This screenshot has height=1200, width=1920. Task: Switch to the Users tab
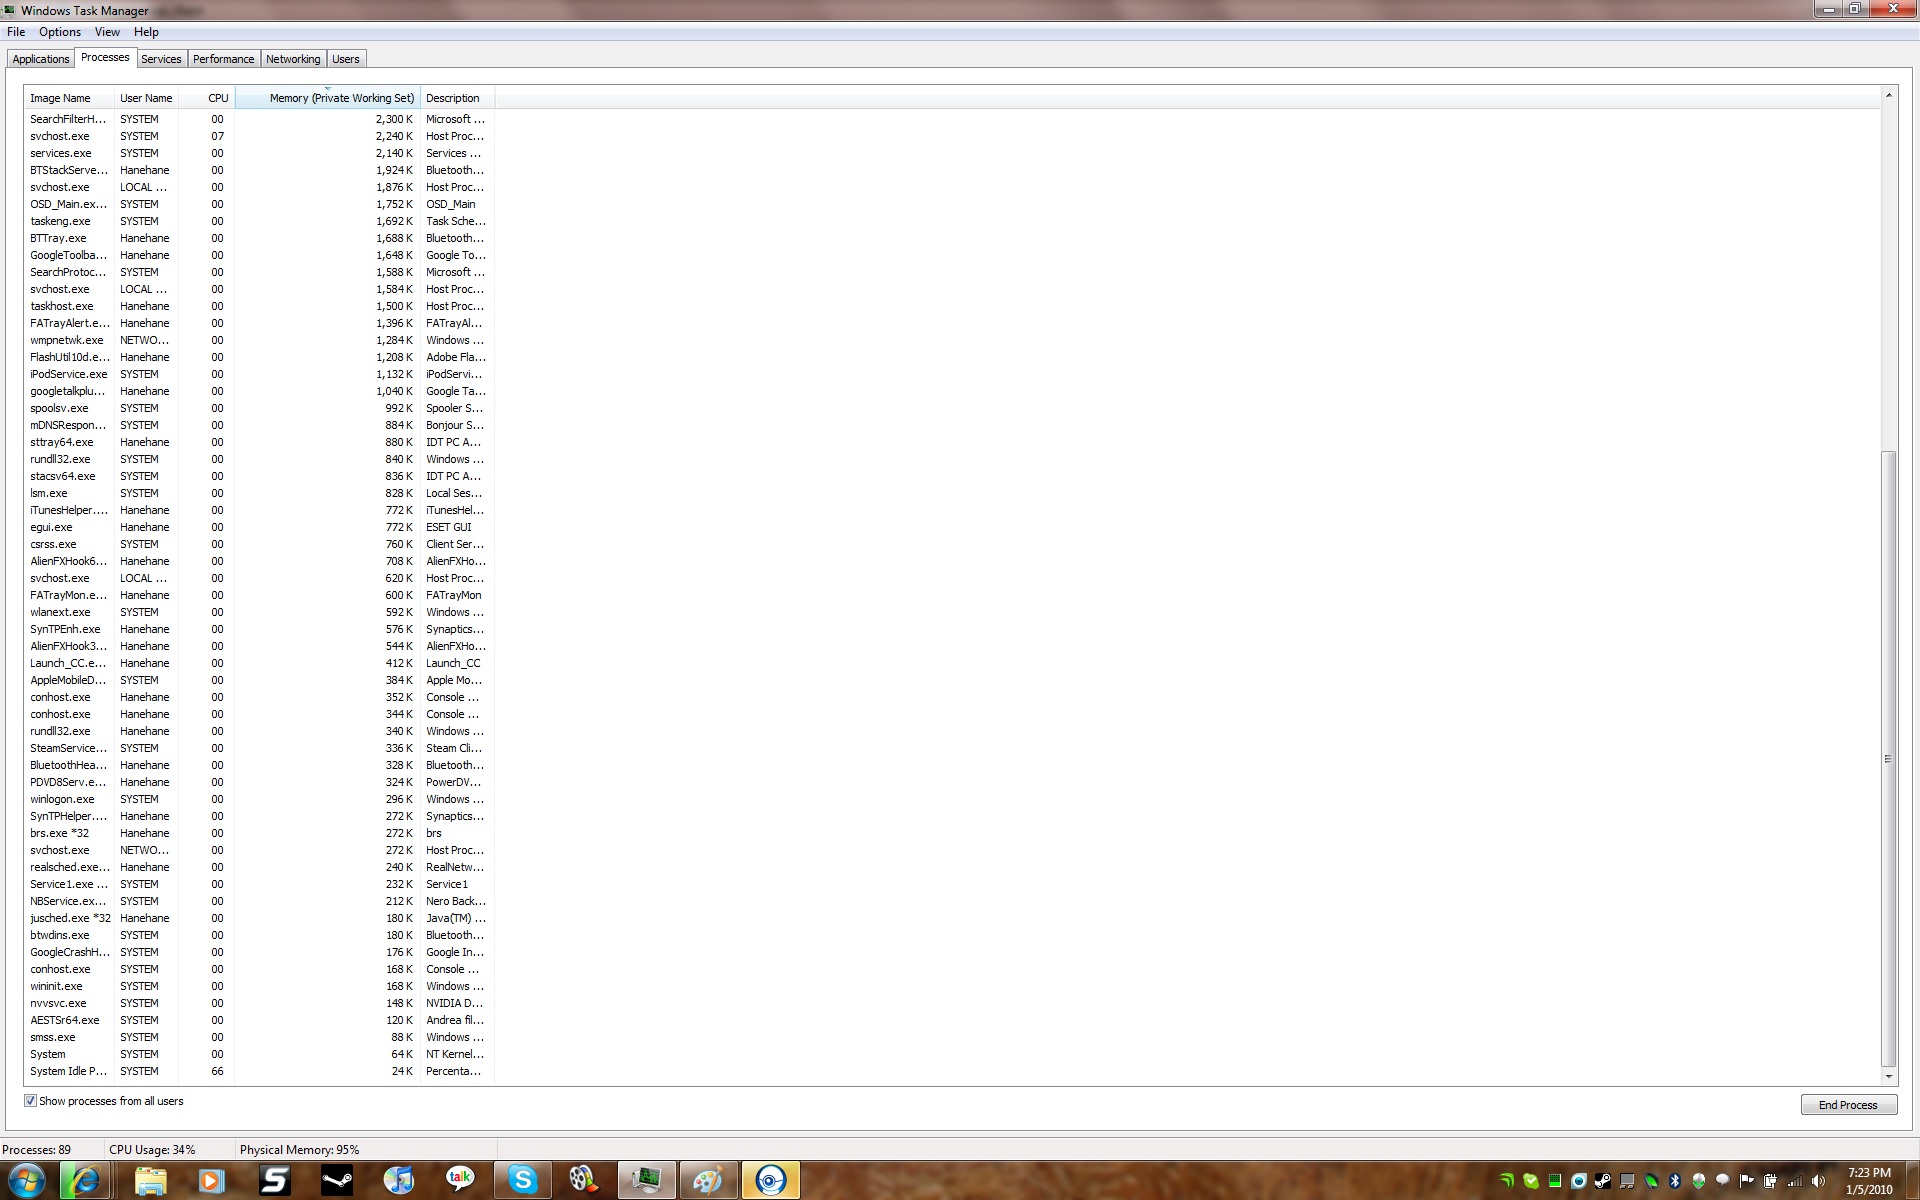[x=346, y=59]
